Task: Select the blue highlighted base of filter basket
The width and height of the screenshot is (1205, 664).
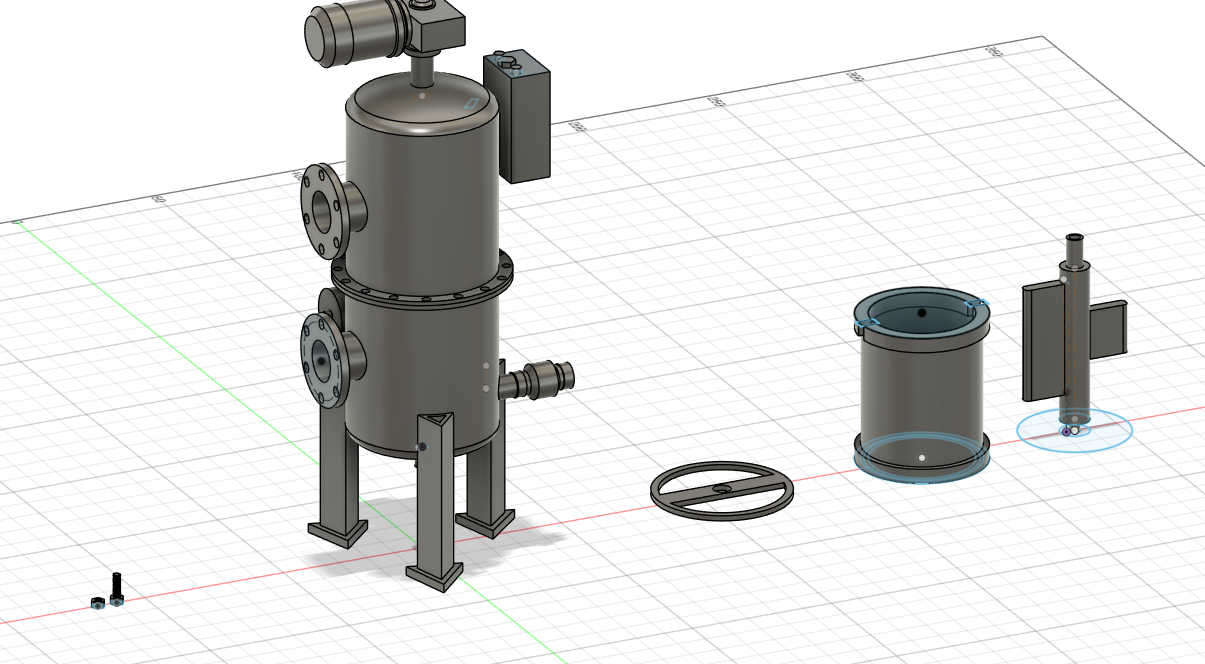Action: pyautogui.click(x=921, y=463)
